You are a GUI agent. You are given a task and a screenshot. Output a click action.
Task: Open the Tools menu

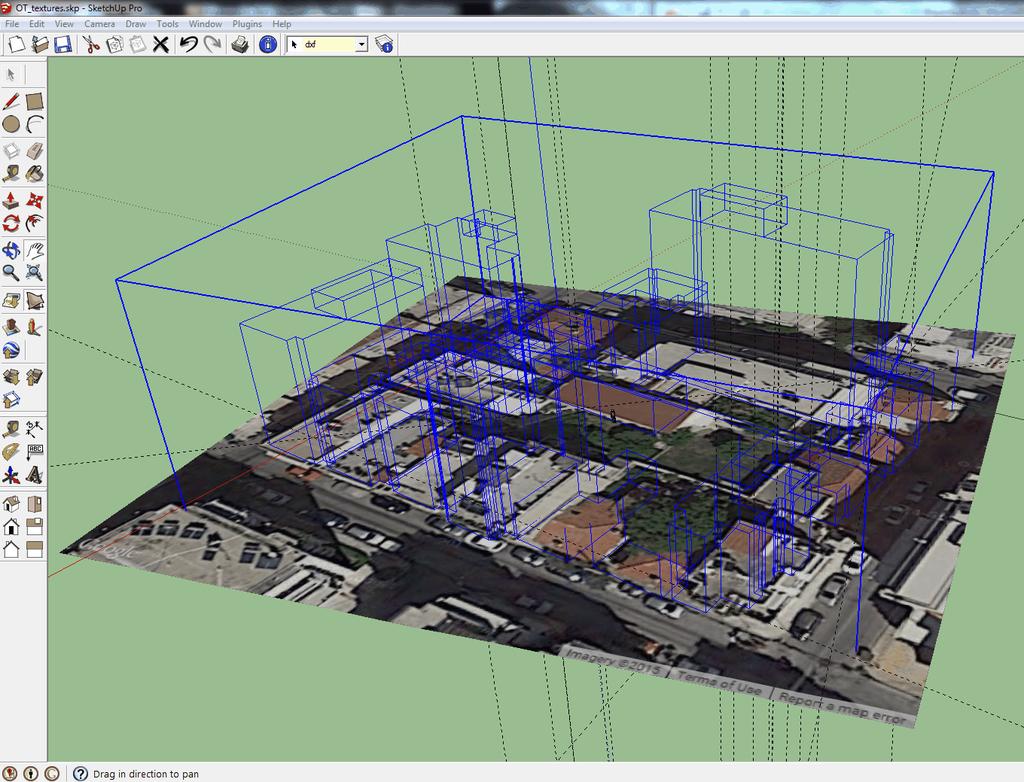pyautogui.click(x=167, y=24)
